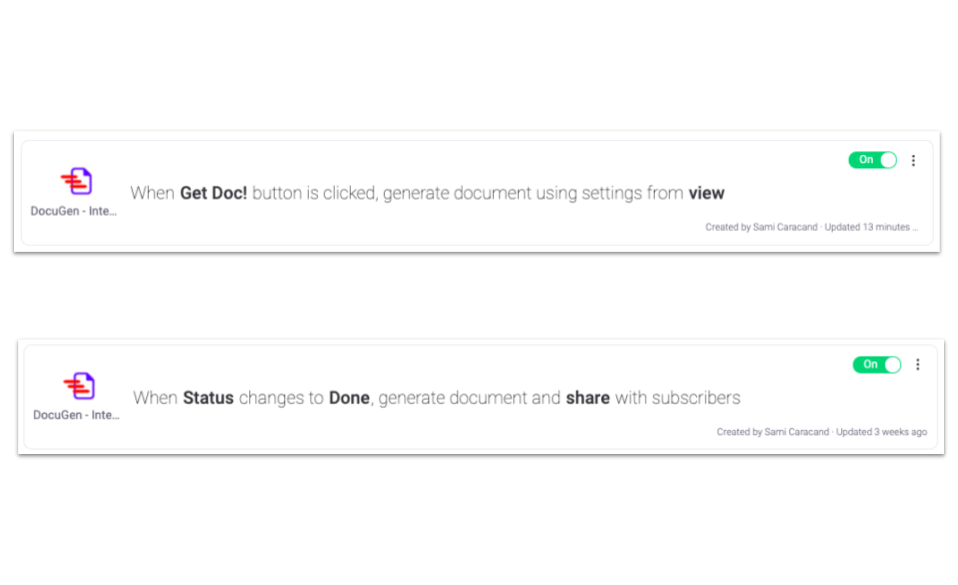Screen dimensions: 958x585
Task: Disable the Status changes to Done automation
Action: [x=876, y=365]
